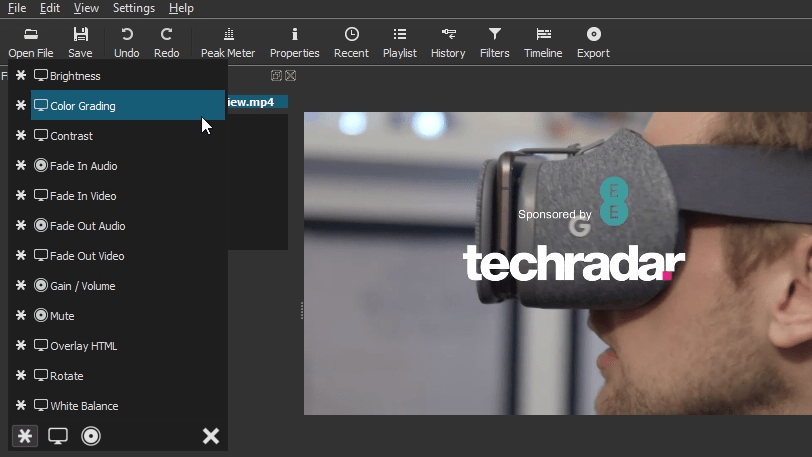Open the History panel
This screenshot has width=812, height=457.
click(x=448, y=42)
